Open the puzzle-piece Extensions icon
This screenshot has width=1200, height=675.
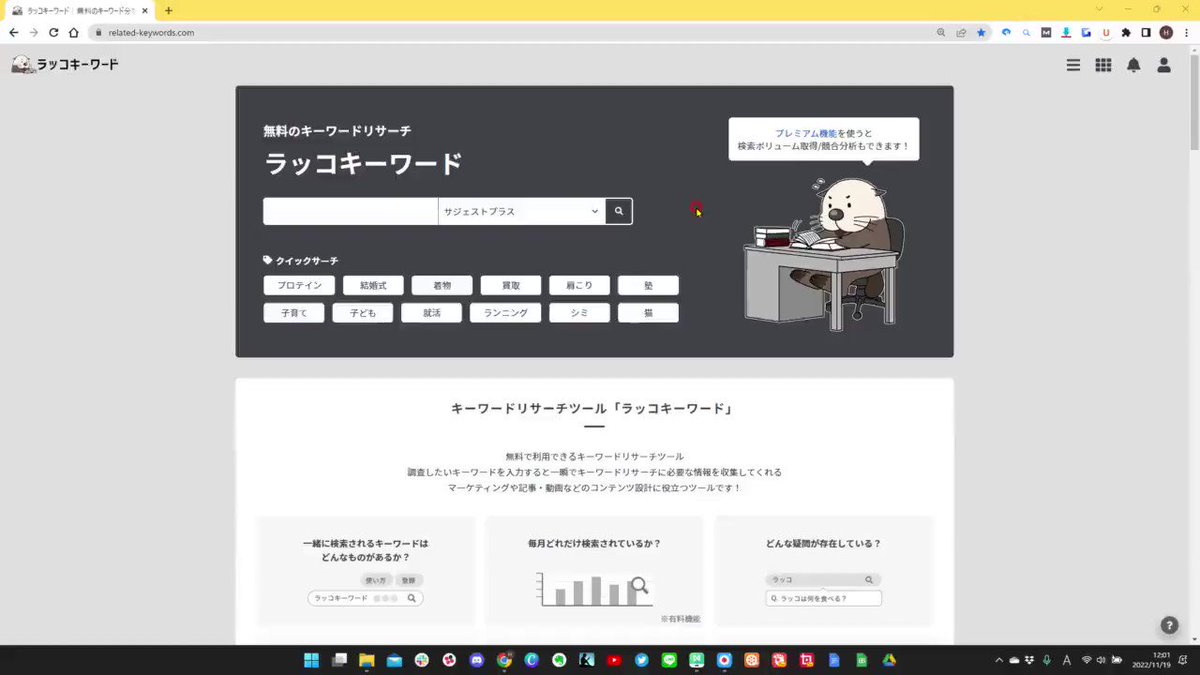[1126, 32]
